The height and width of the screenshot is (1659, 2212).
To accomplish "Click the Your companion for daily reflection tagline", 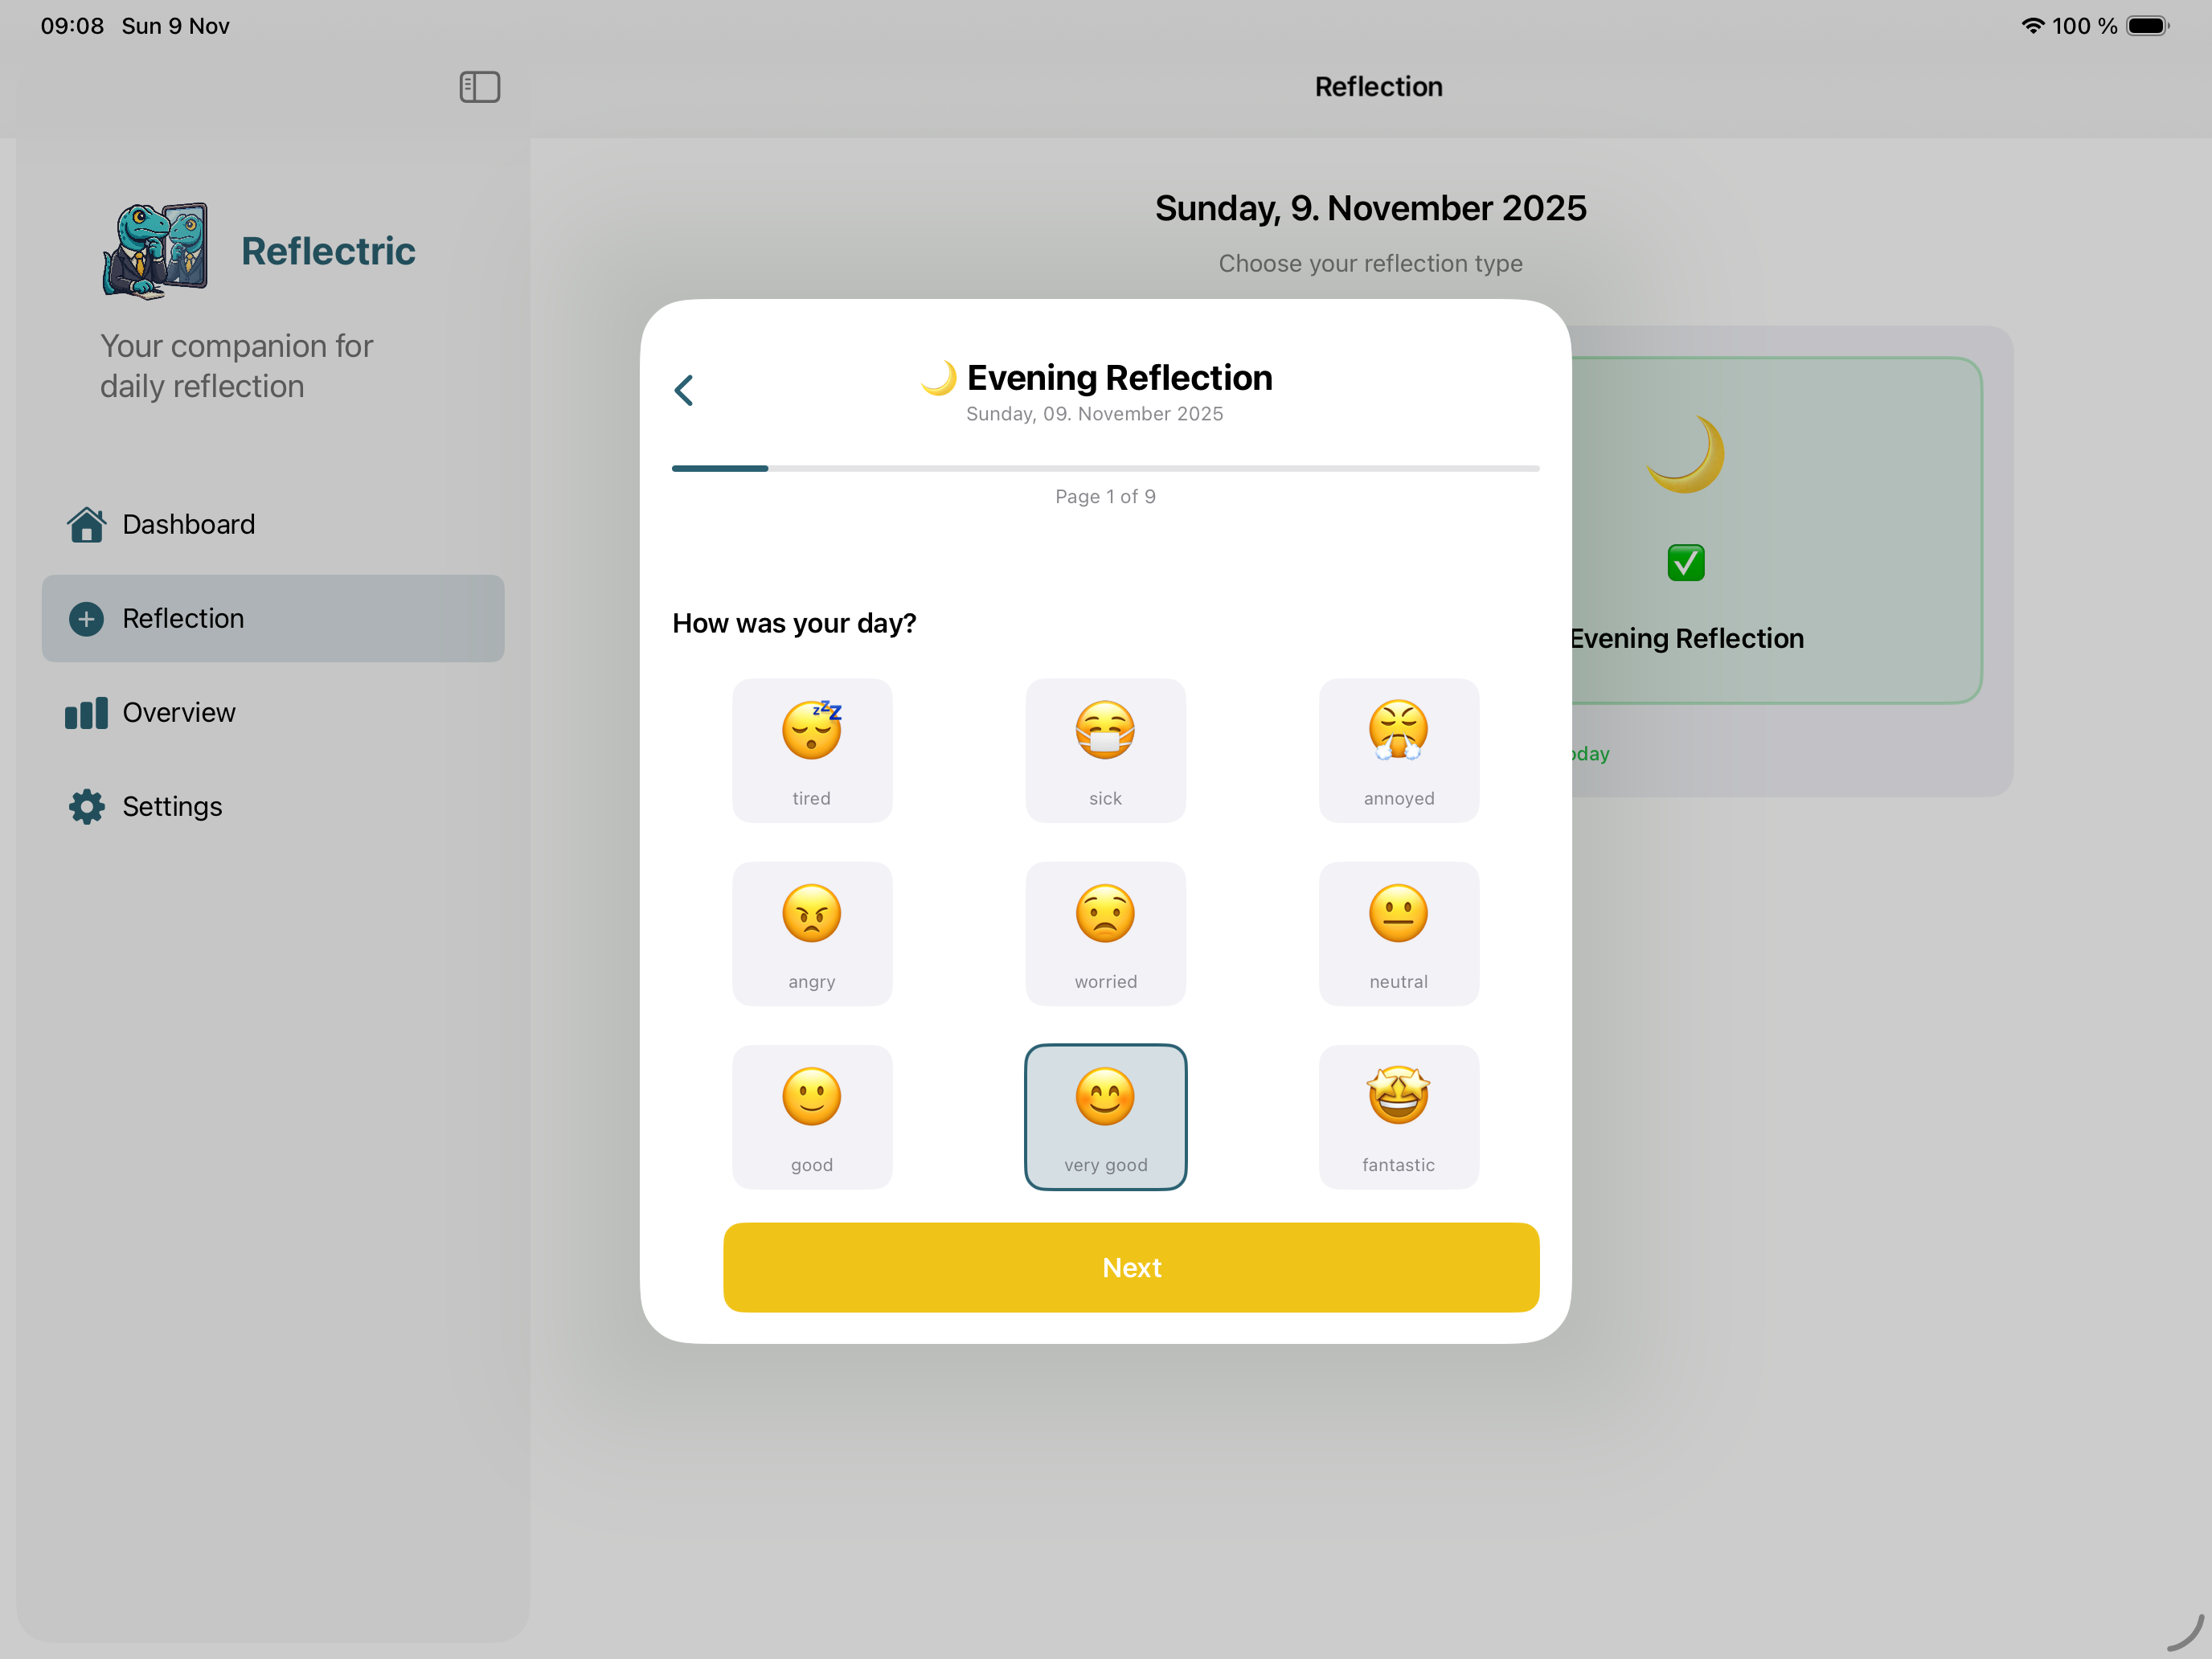I will coord(236,366).
